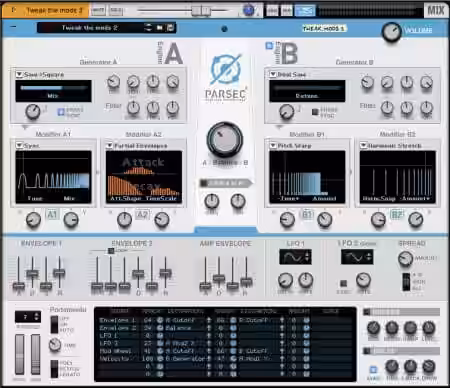Image resolution: width=450 pixels, height=388 pixels.
Task: Toggle the Envelope 2 loop switch
Action: point(111,250)
